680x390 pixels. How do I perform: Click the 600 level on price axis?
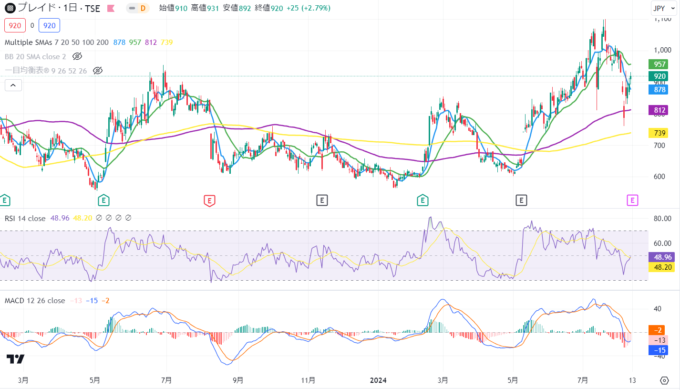(659, 177)
